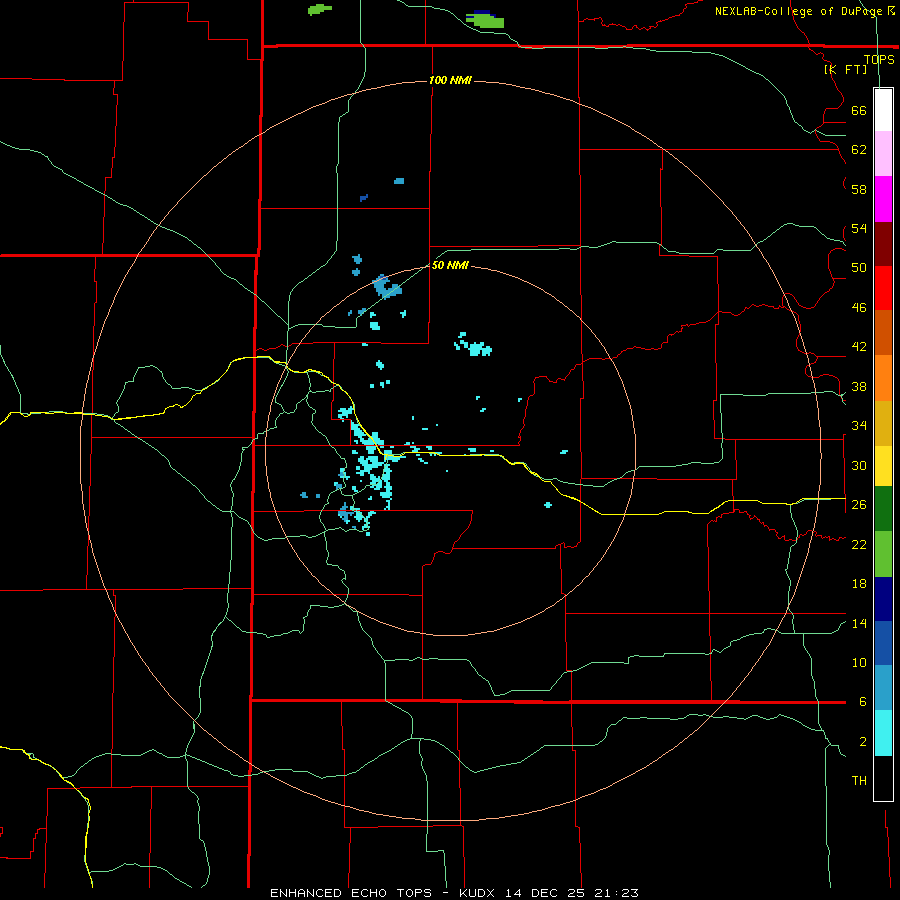Click the light pink 62 kft legend swatch

coord(883,154)
